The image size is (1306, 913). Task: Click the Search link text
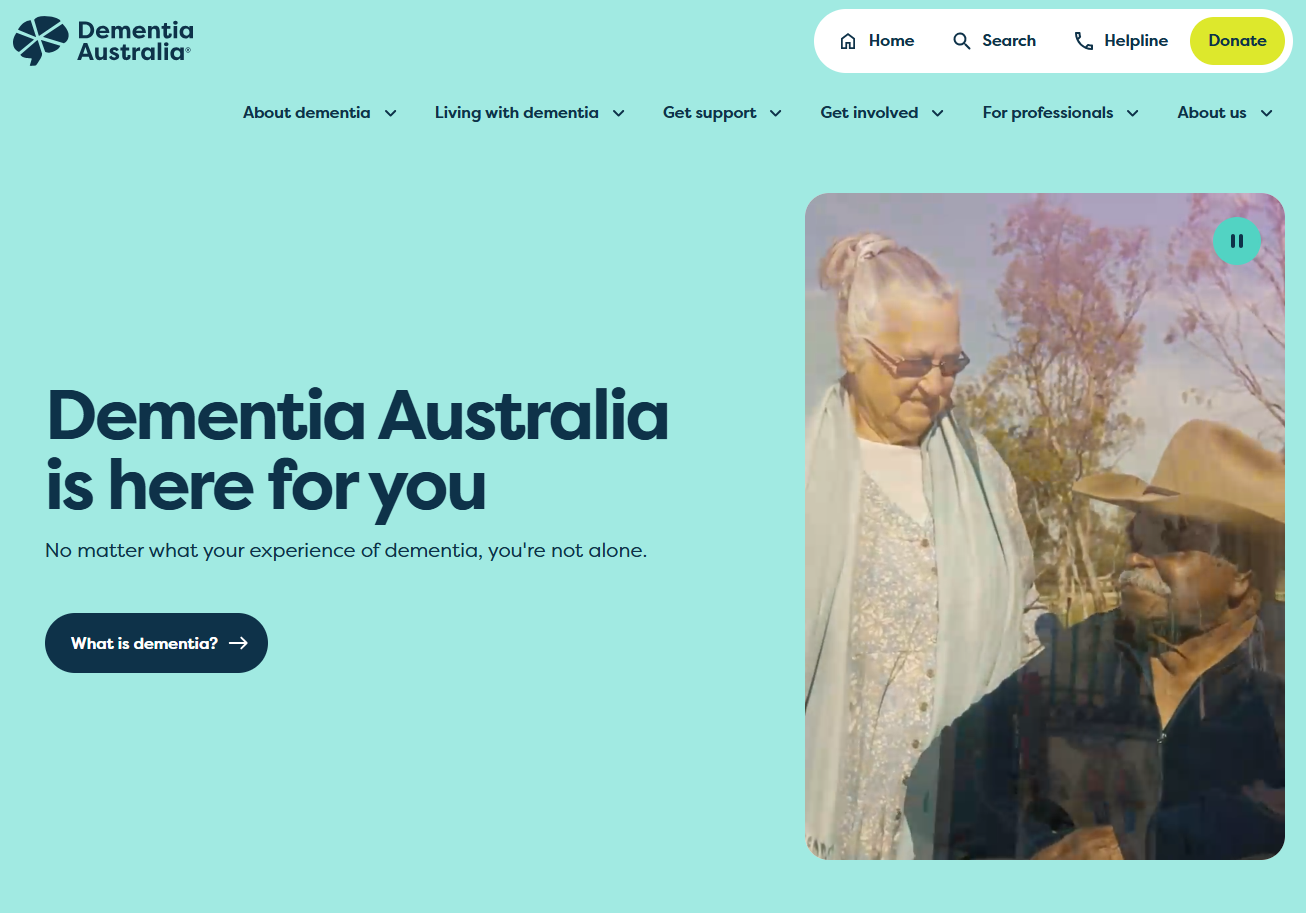(x=1009, y=41)
